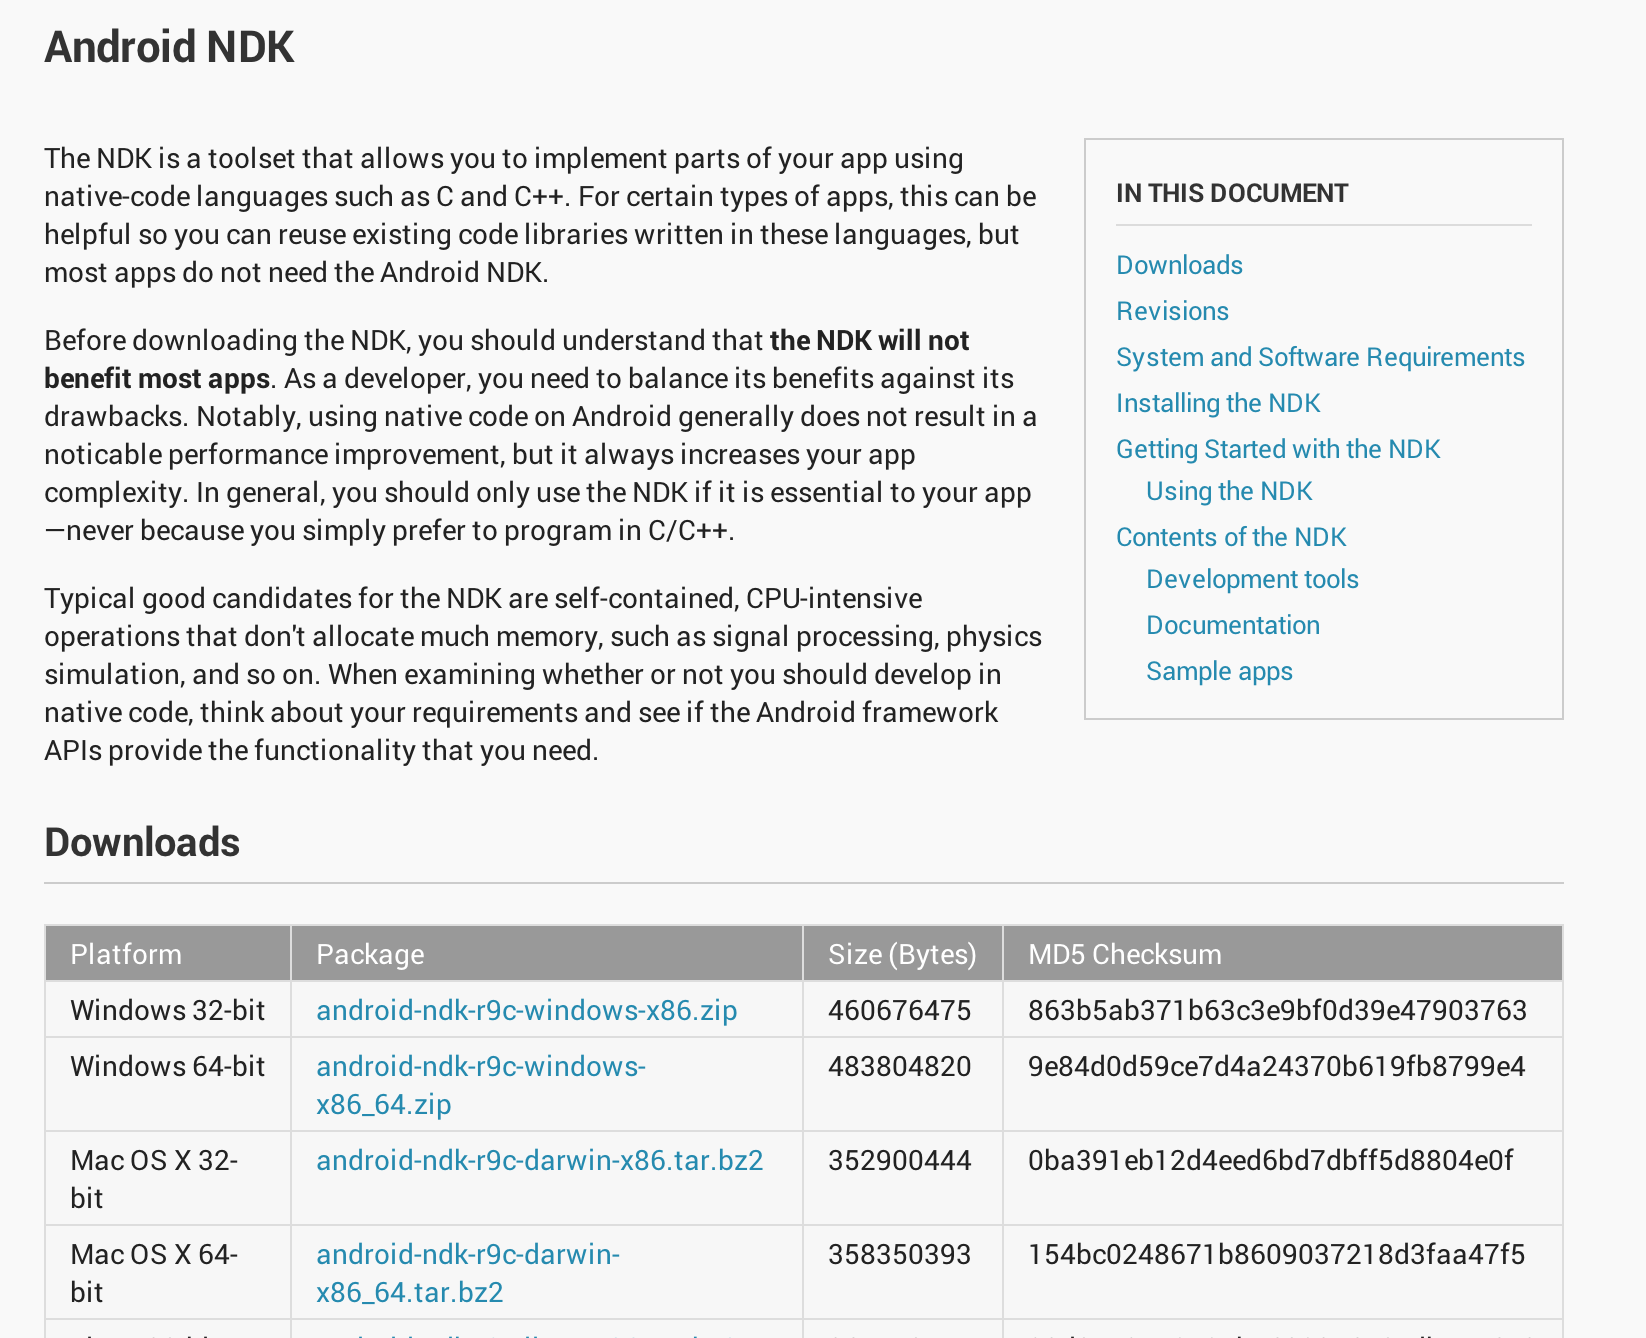The width and height of the screenshot is (1646, 1338).
Task: Open the Development tools sub-link
Action: (x=1252, y=579)
